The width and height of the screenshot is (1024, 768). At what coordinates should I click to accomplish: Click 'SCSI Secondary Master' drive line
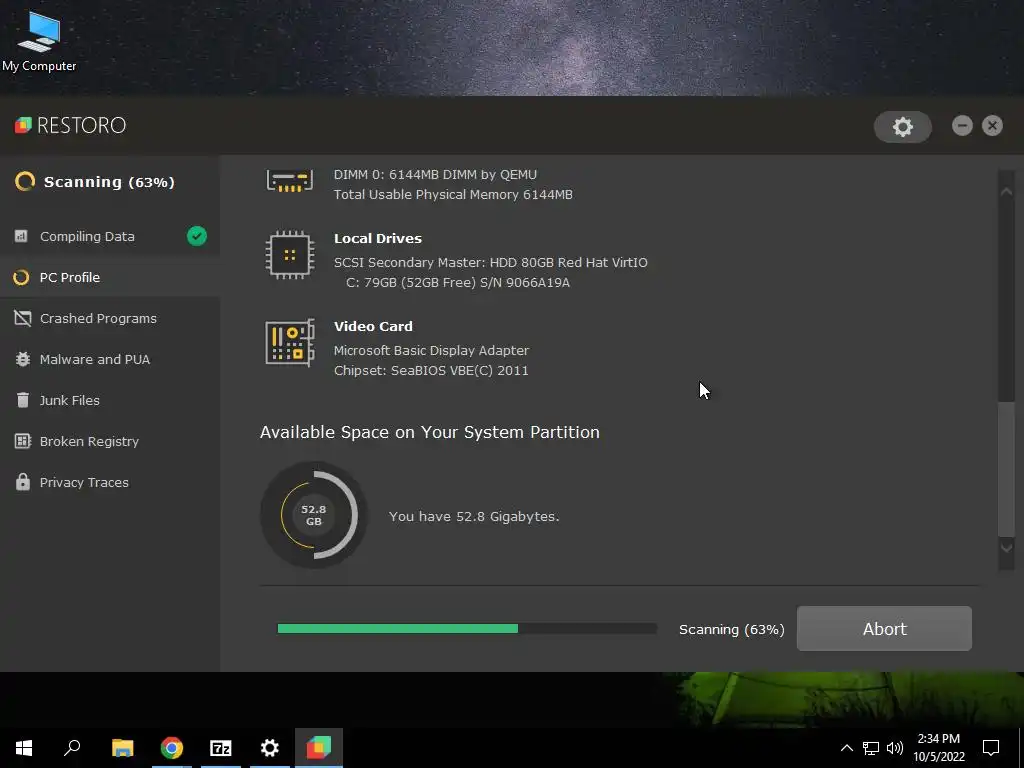(490, 263)
